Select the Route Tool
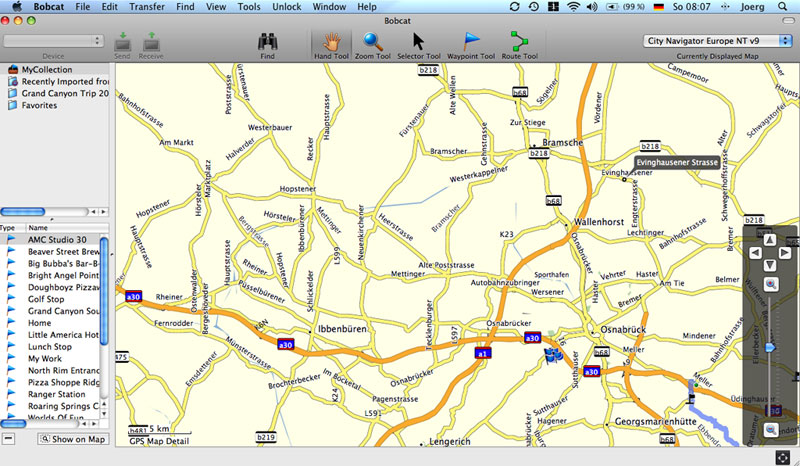This screenshot has height=466, width=800. (x=518, y=44)
